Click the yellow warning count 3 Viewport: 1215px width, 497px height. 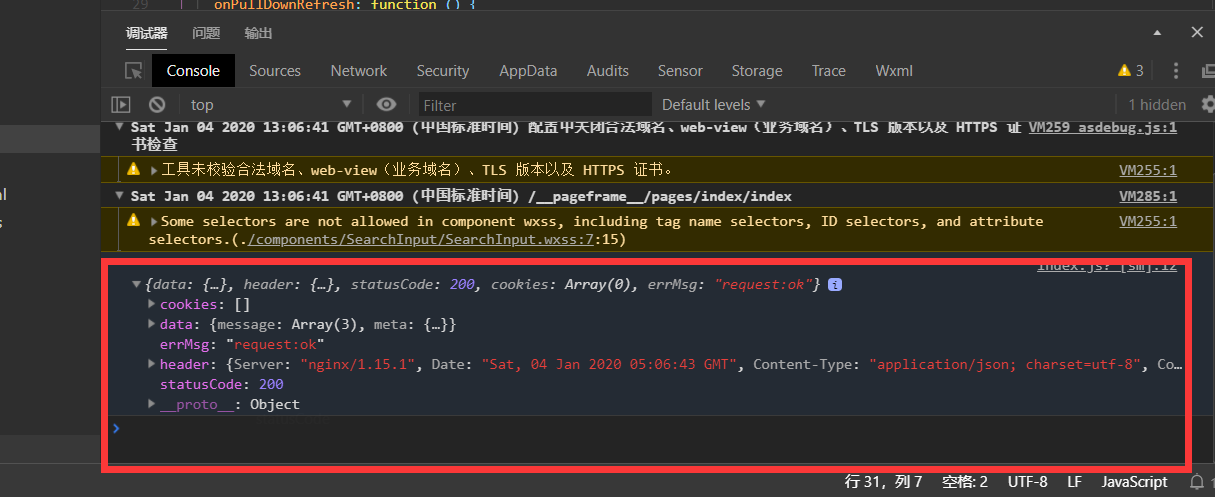coord(1131,71)
